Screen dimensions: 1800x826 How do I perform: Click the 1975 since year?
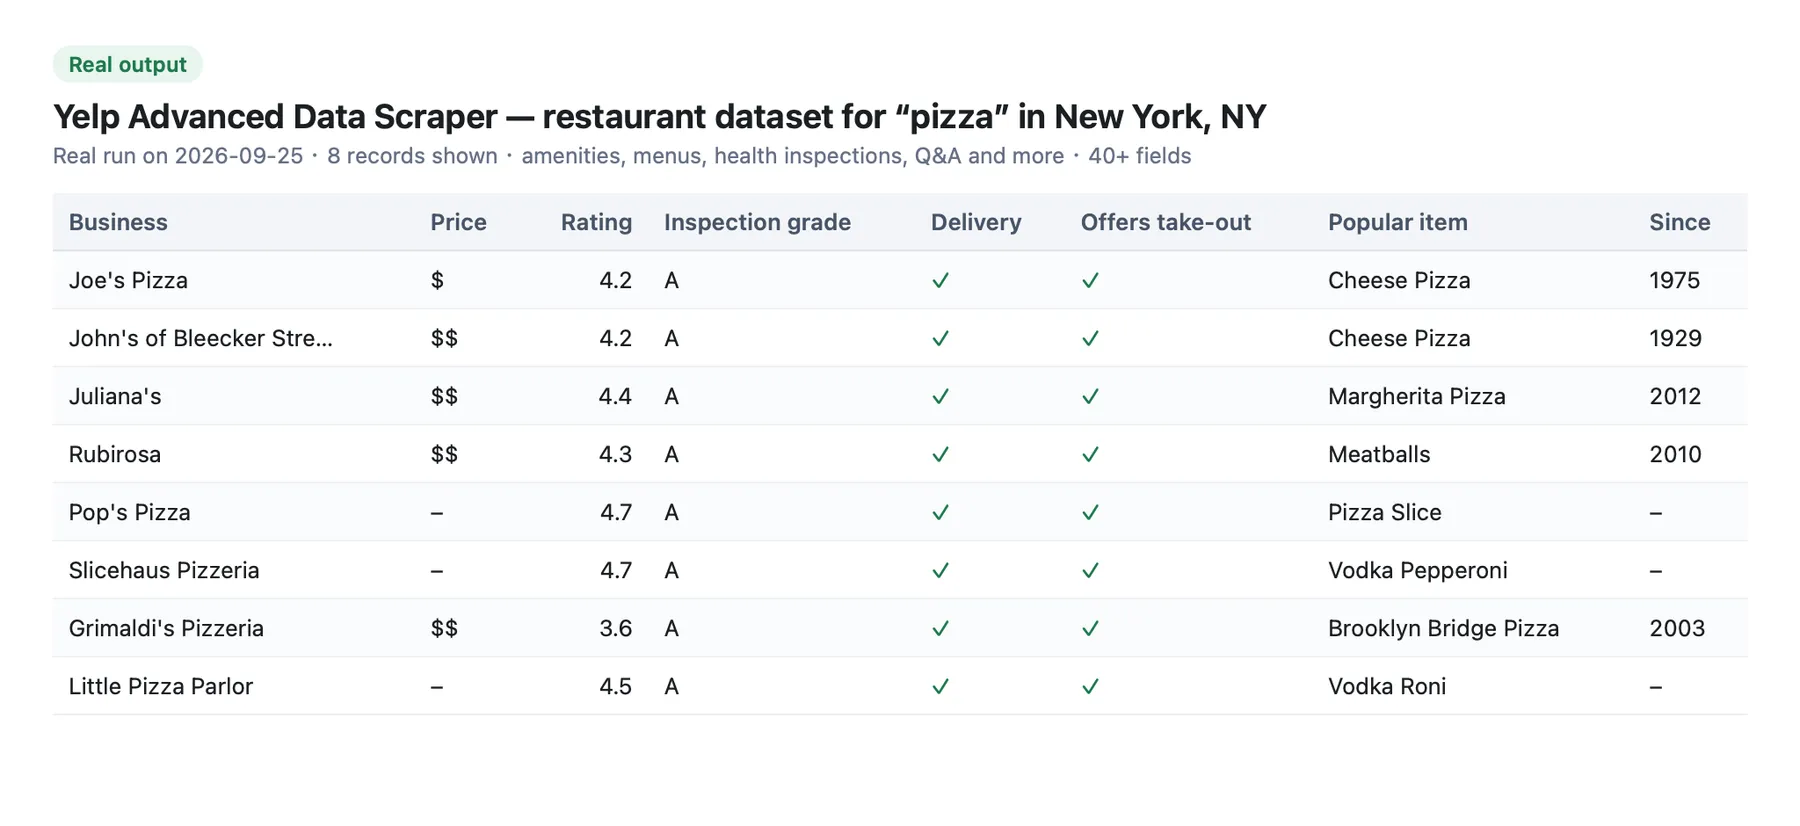coord(1674,280)
